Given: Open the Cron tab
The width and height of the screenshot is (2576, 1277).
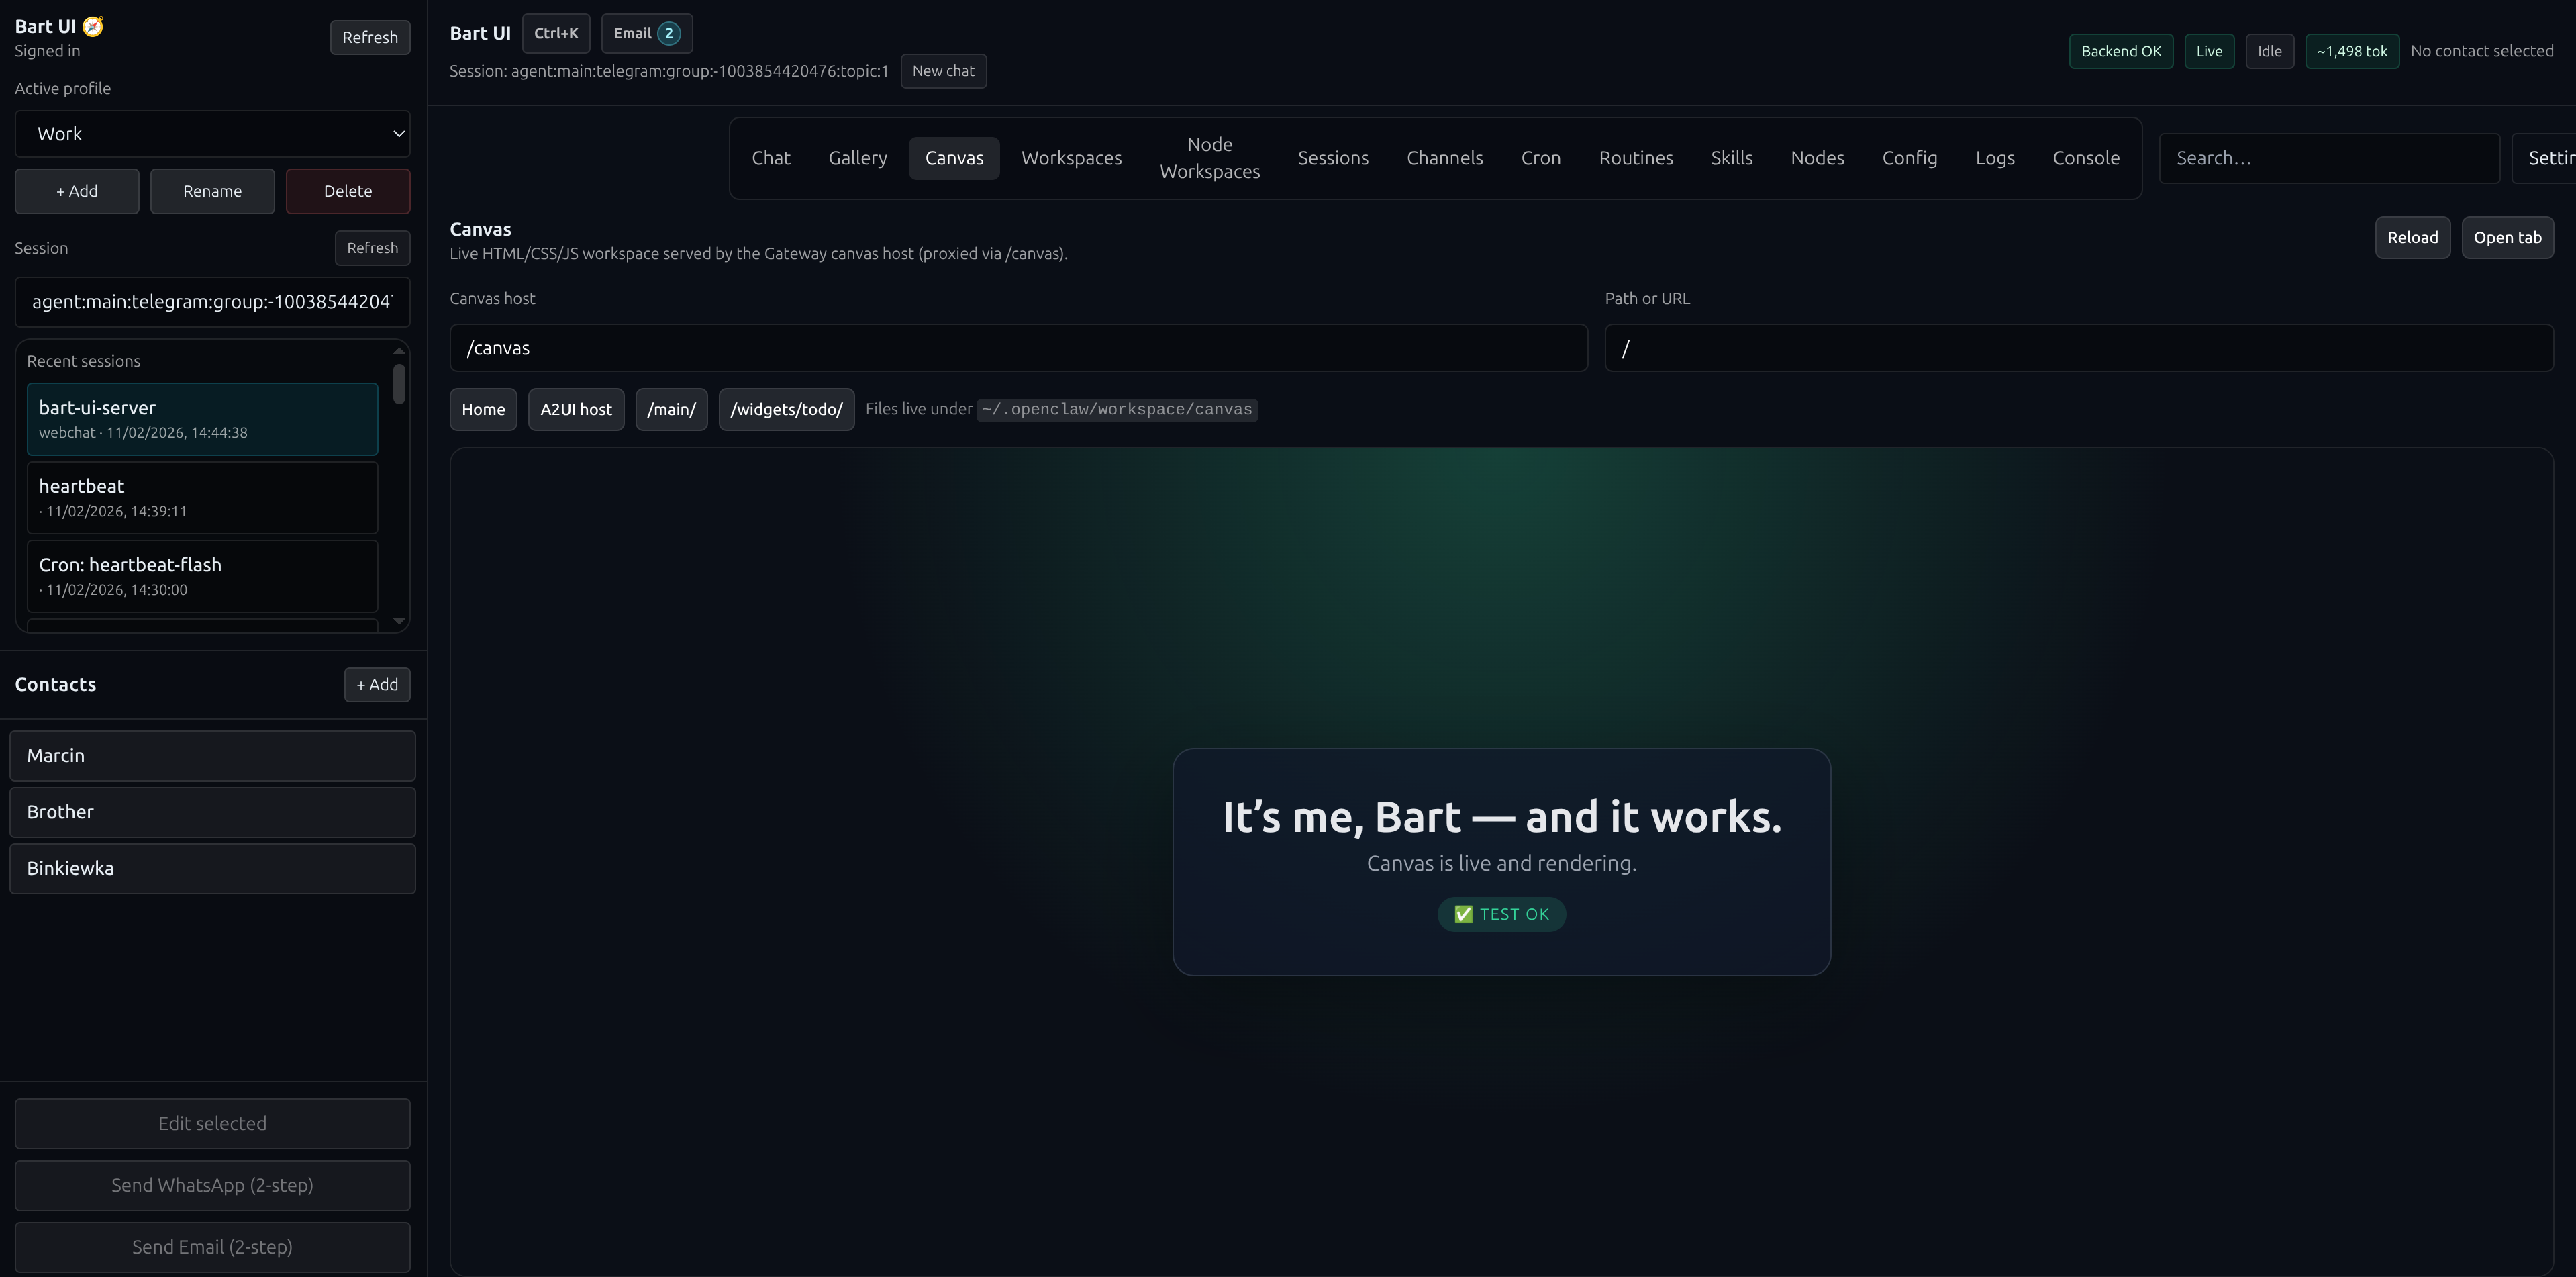Looking at the screenshot, I should (x=1540, y=158).
